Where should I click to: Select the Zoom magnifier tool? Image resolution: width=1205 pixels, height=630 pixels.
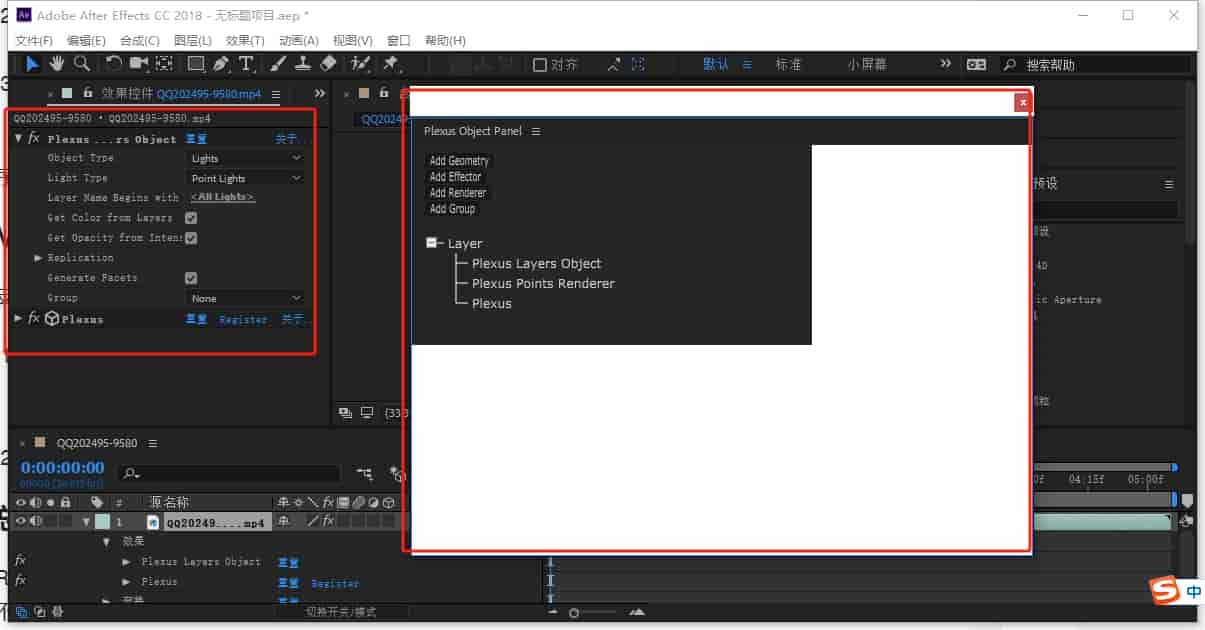tap(81, 64)
